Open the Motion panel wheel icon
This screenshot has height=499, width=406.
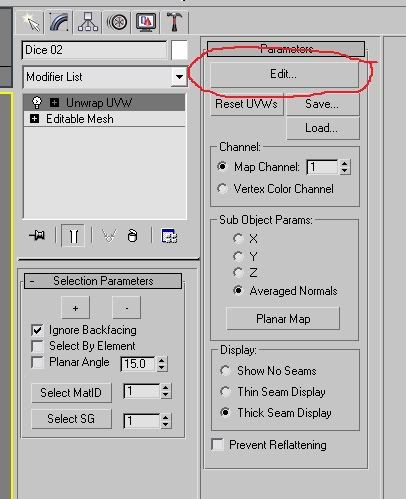click(117, 22)
